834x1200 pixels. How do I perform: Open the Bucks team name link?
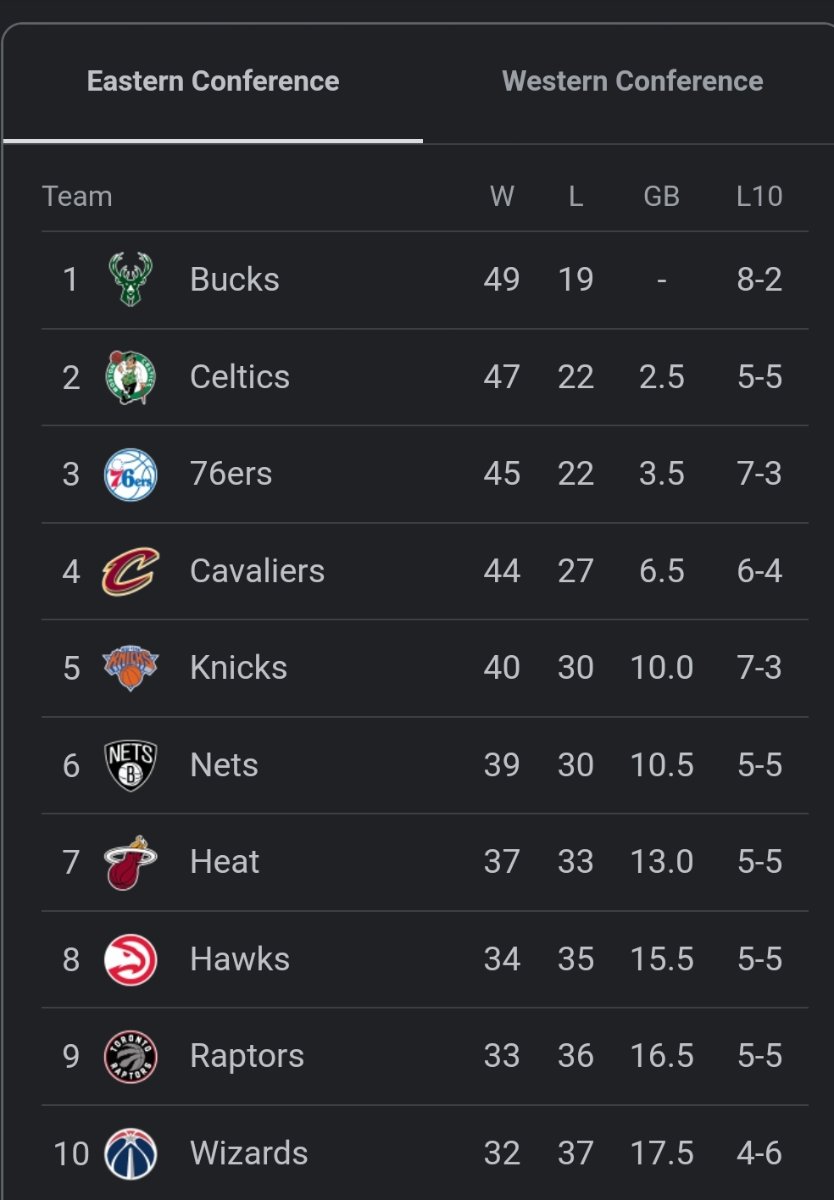pos(234,279)
